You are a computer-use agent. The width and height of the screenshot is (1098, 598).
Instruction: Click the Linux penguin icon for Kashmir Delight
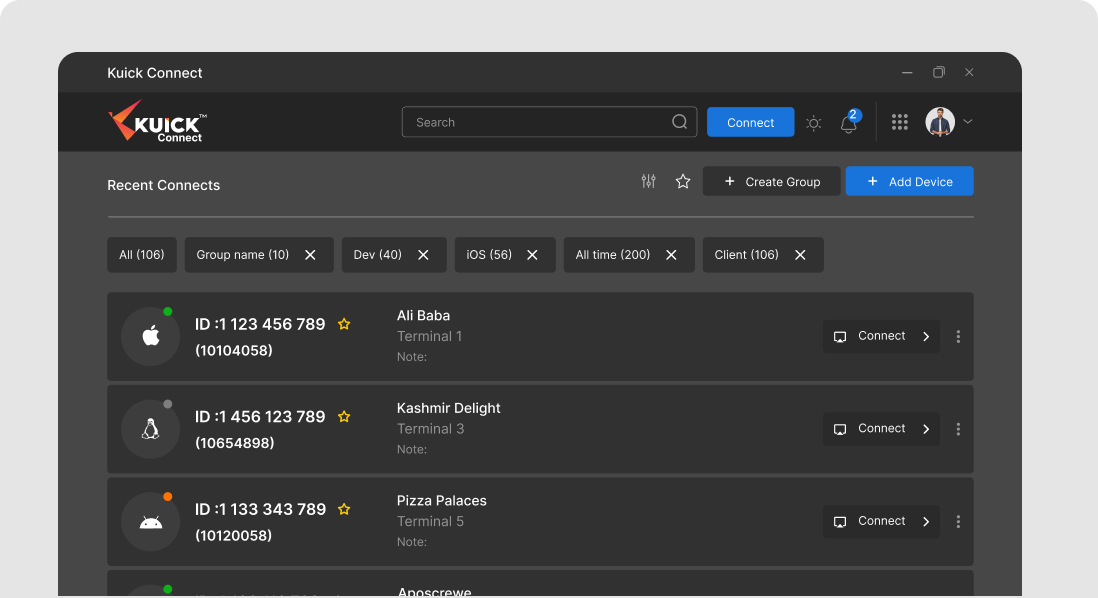click(x=151, y=429)
